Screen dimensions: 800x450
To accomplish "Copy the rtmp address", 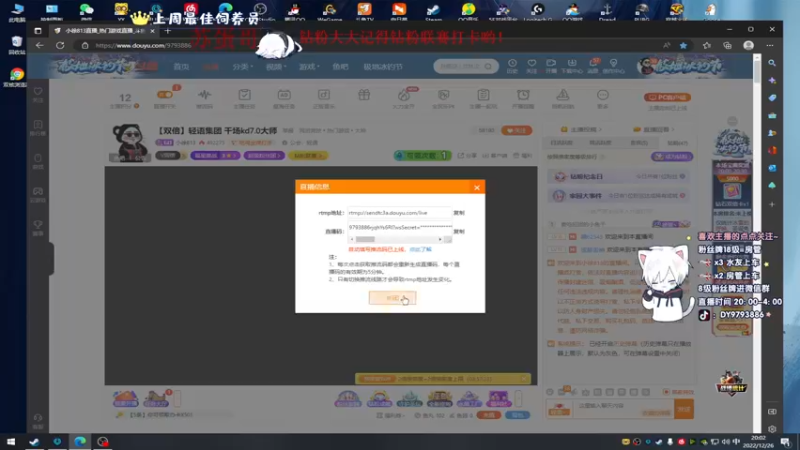I will 459,213.
